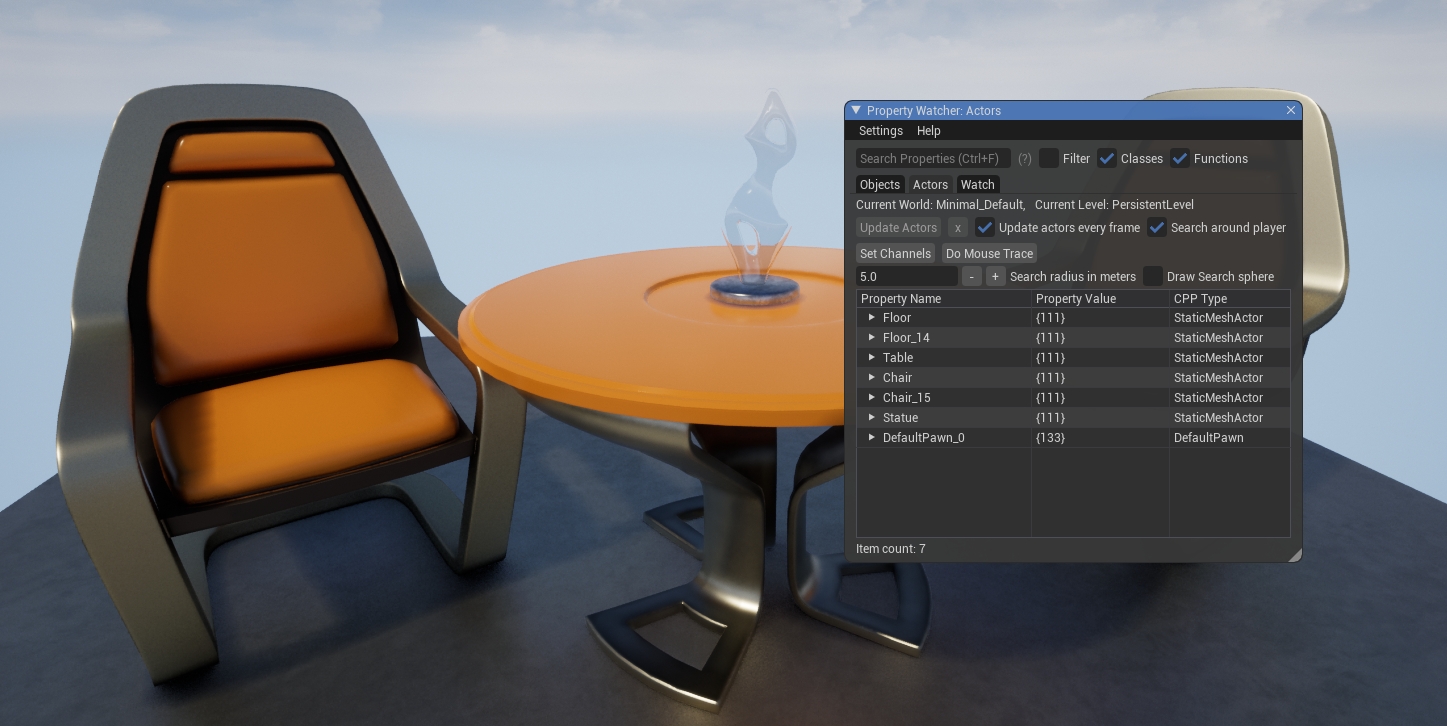The height and width of the screenshot is (726, 1447).
Task: Toggle Update actors every frame
Action: pyautogui.click(x=985, y=227)
